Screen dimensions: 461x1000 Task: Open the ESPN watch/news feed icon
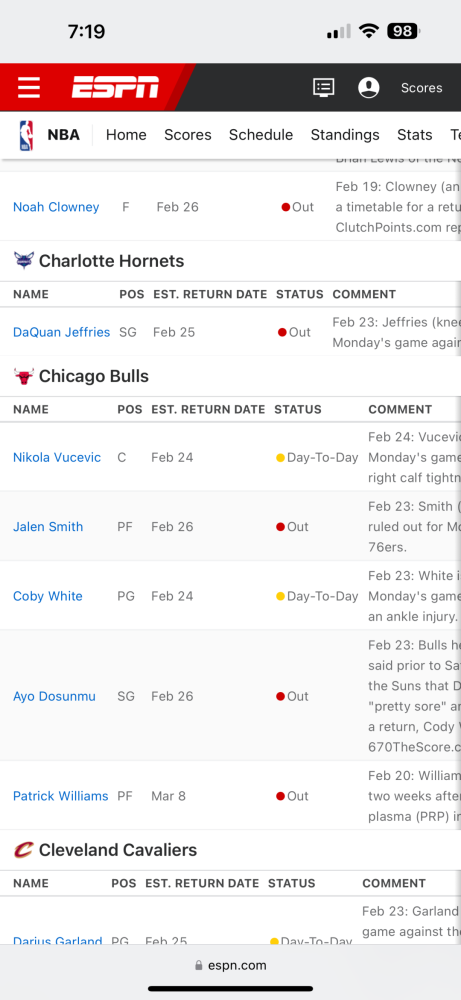point(324,87)
